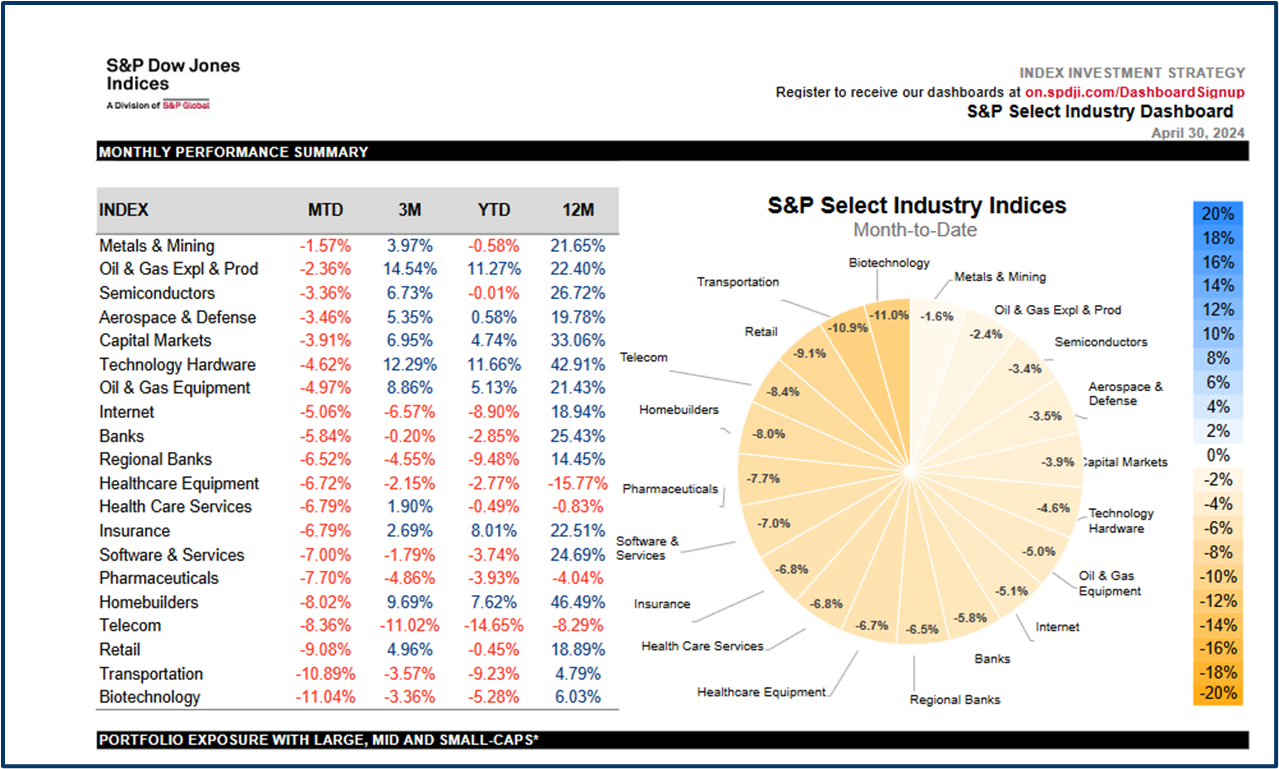
Task: Click the Metals & Mining pie slice value
Action: point(932,317)
